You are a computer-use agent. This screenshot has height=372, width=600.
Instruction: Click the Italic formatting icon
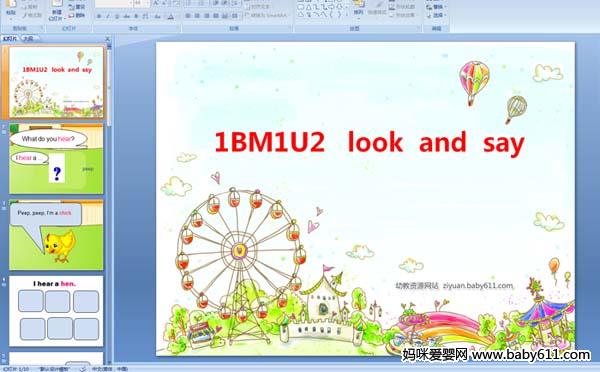pos(108,16)
